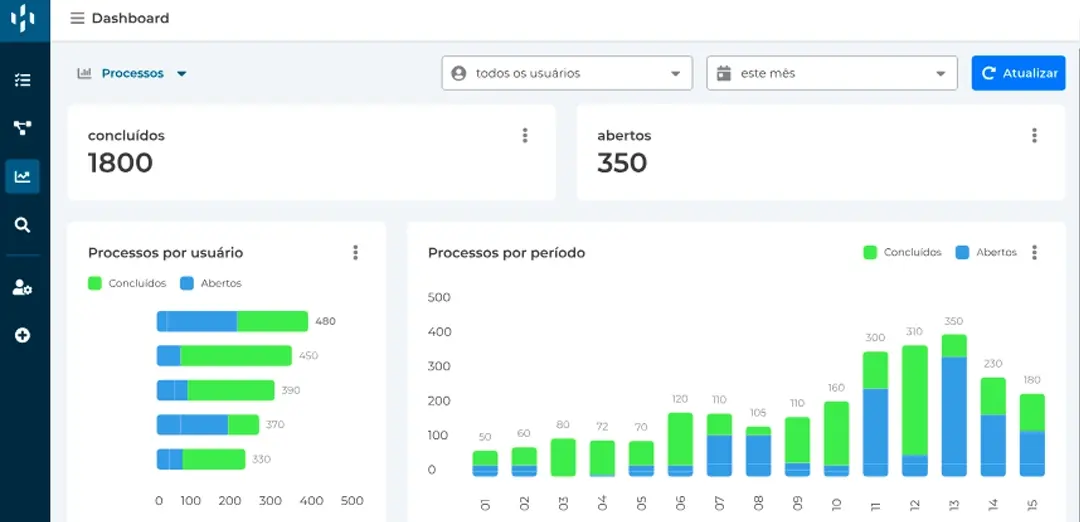Expand the Processos view dropdown
The image size is (1080, 522).
coord(133,73)
